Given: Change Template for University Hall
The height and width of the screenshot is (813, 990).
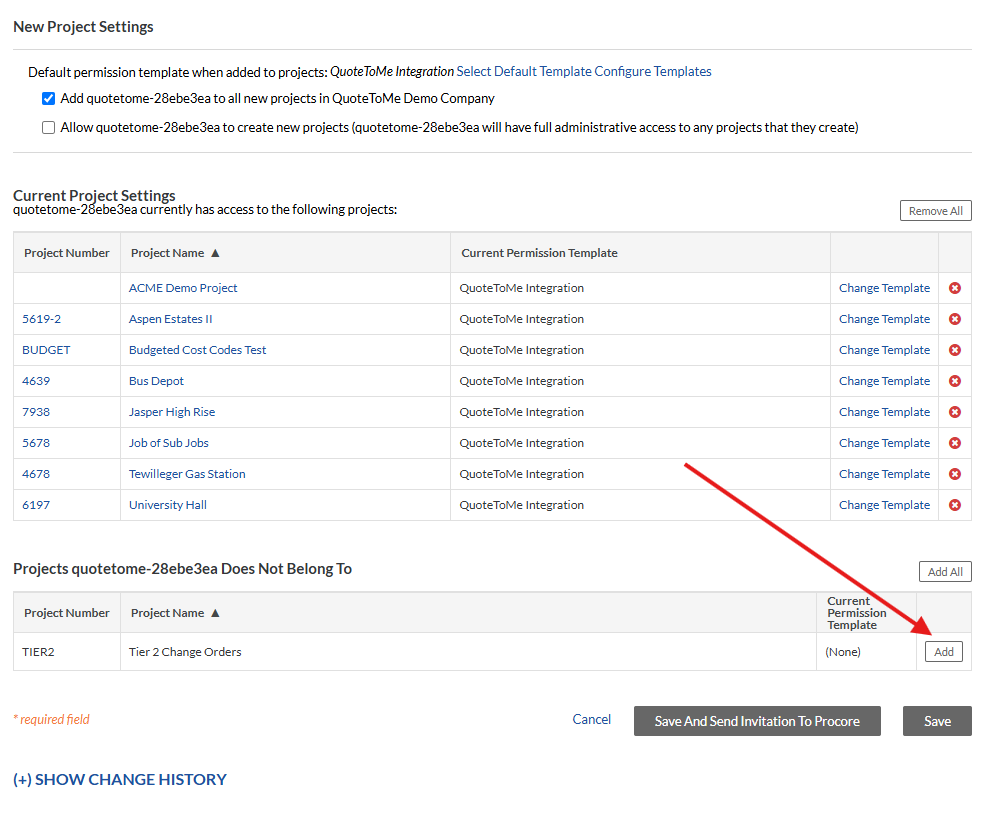Looking at the screenshot, I should point(884,504).
